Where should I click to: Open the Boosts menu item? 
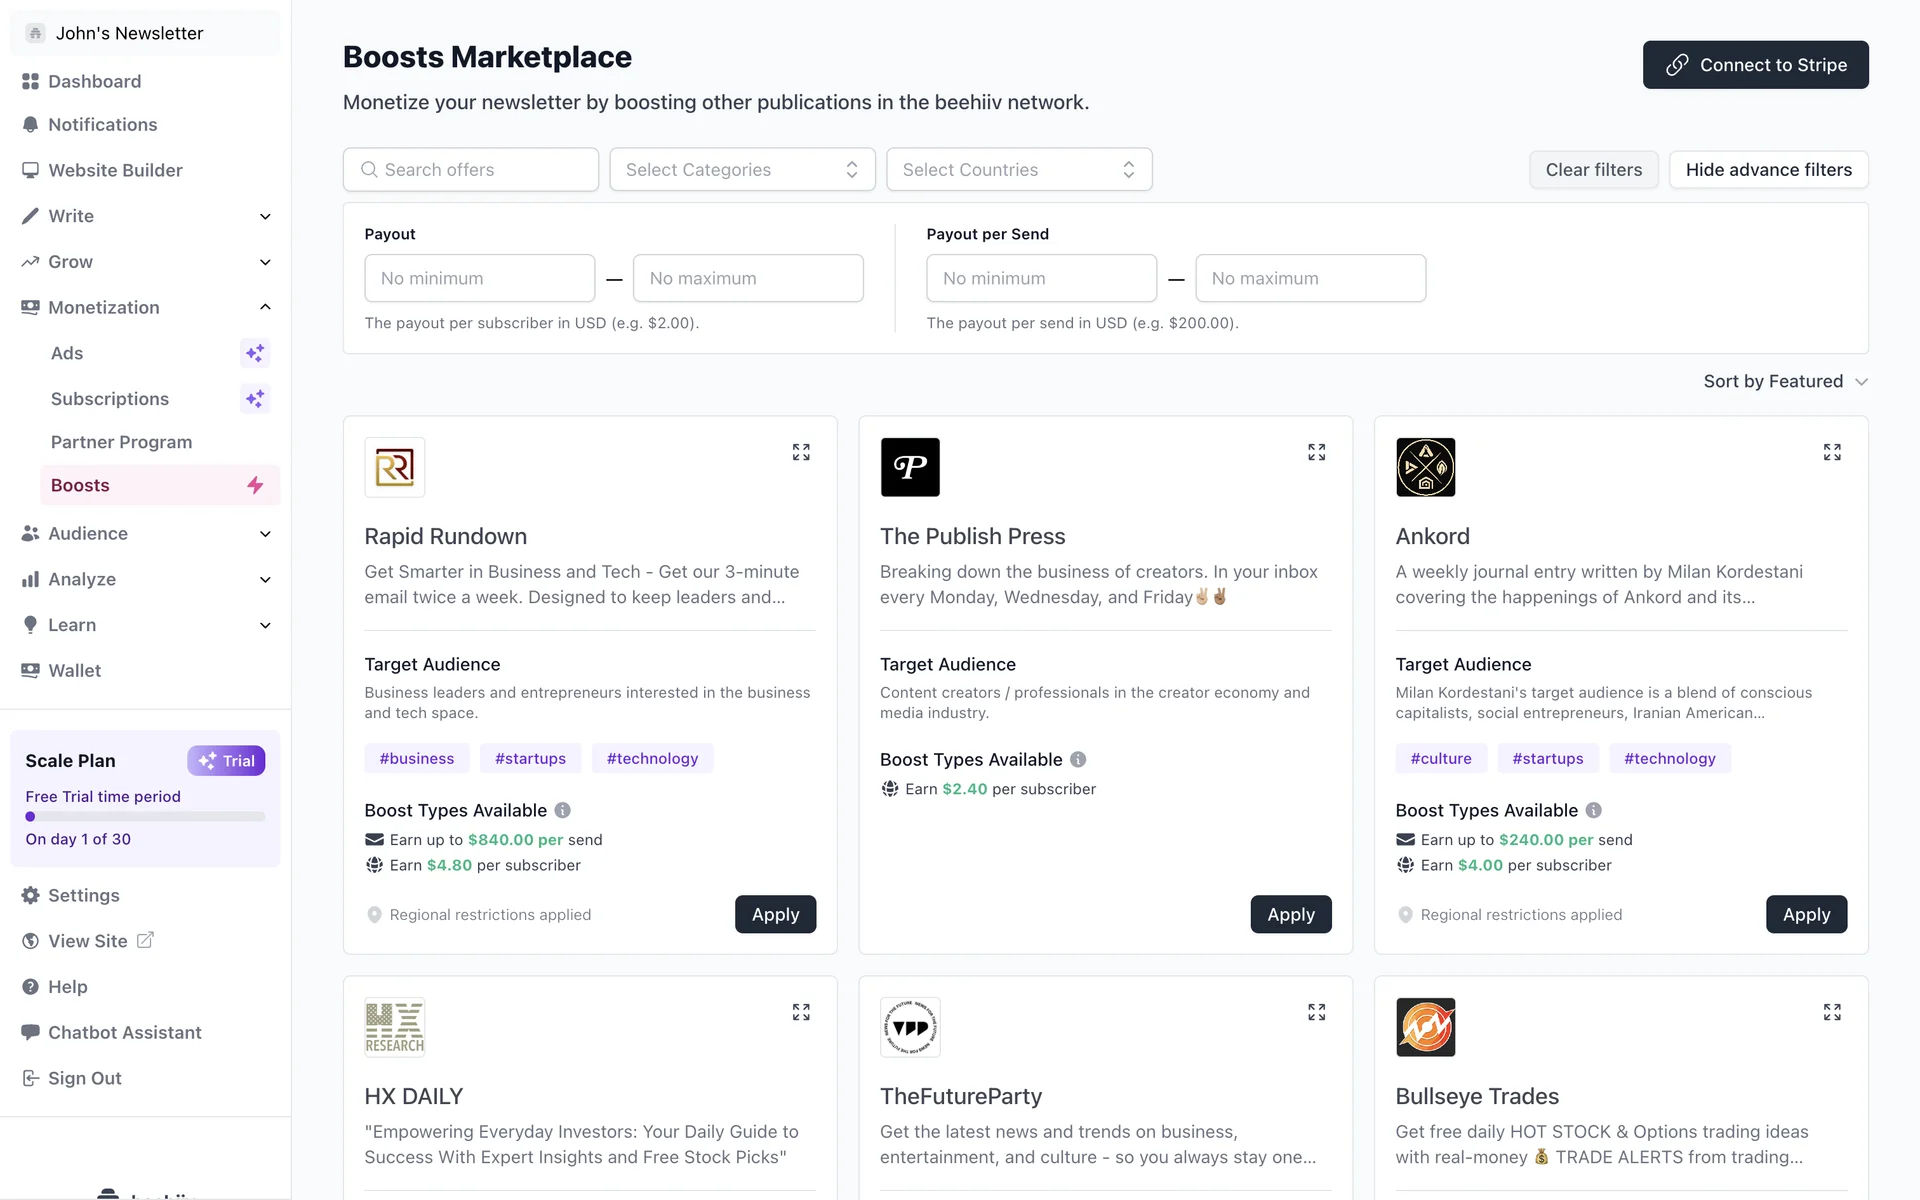tap(80, 485)
